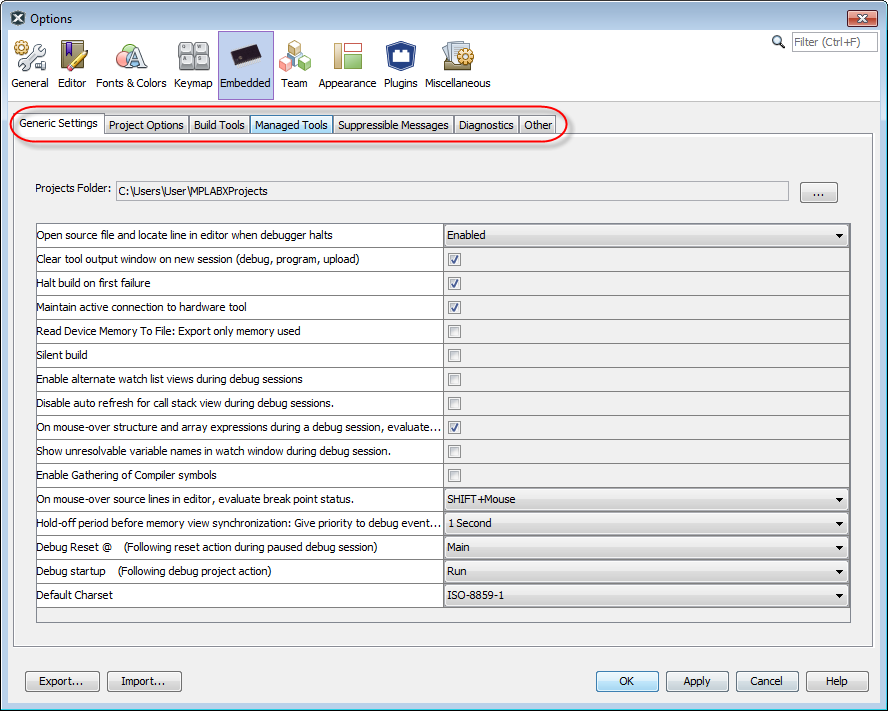
Task: Expand the Debug startup Run dropdown
Action: [645, 572]
